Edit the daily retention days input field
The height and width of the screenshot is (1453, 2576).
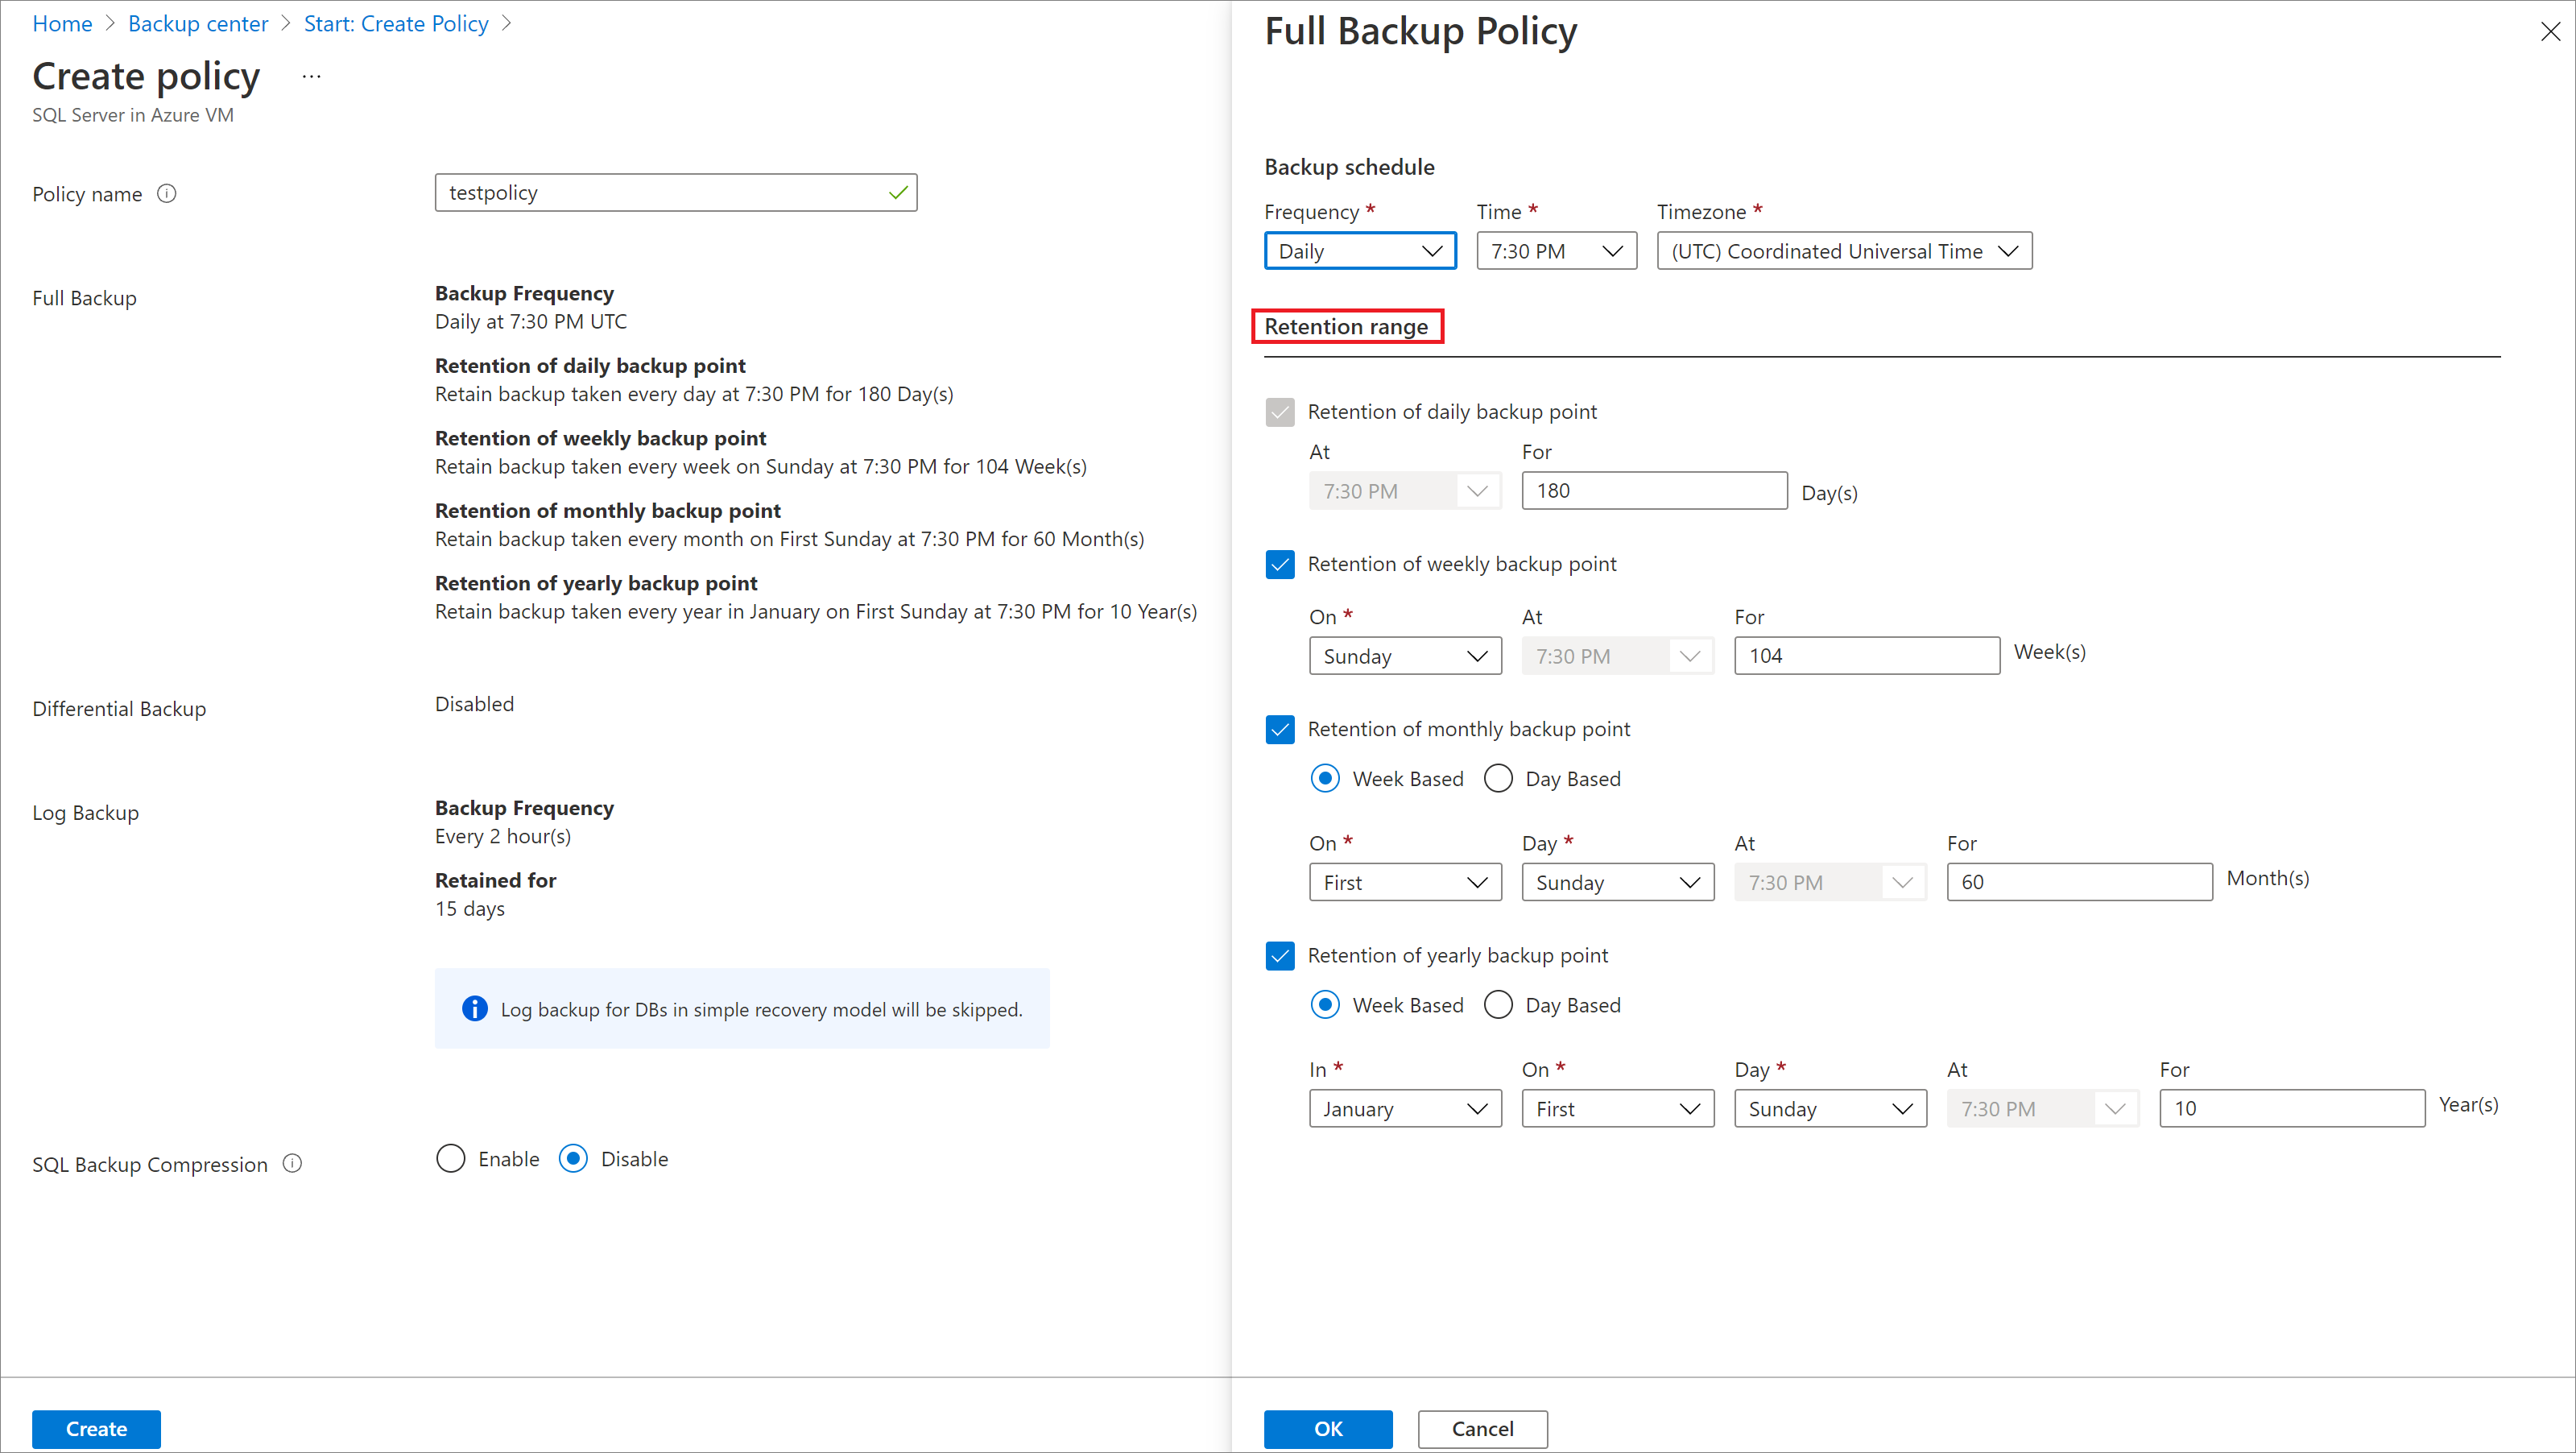[x=1652, y=491]
